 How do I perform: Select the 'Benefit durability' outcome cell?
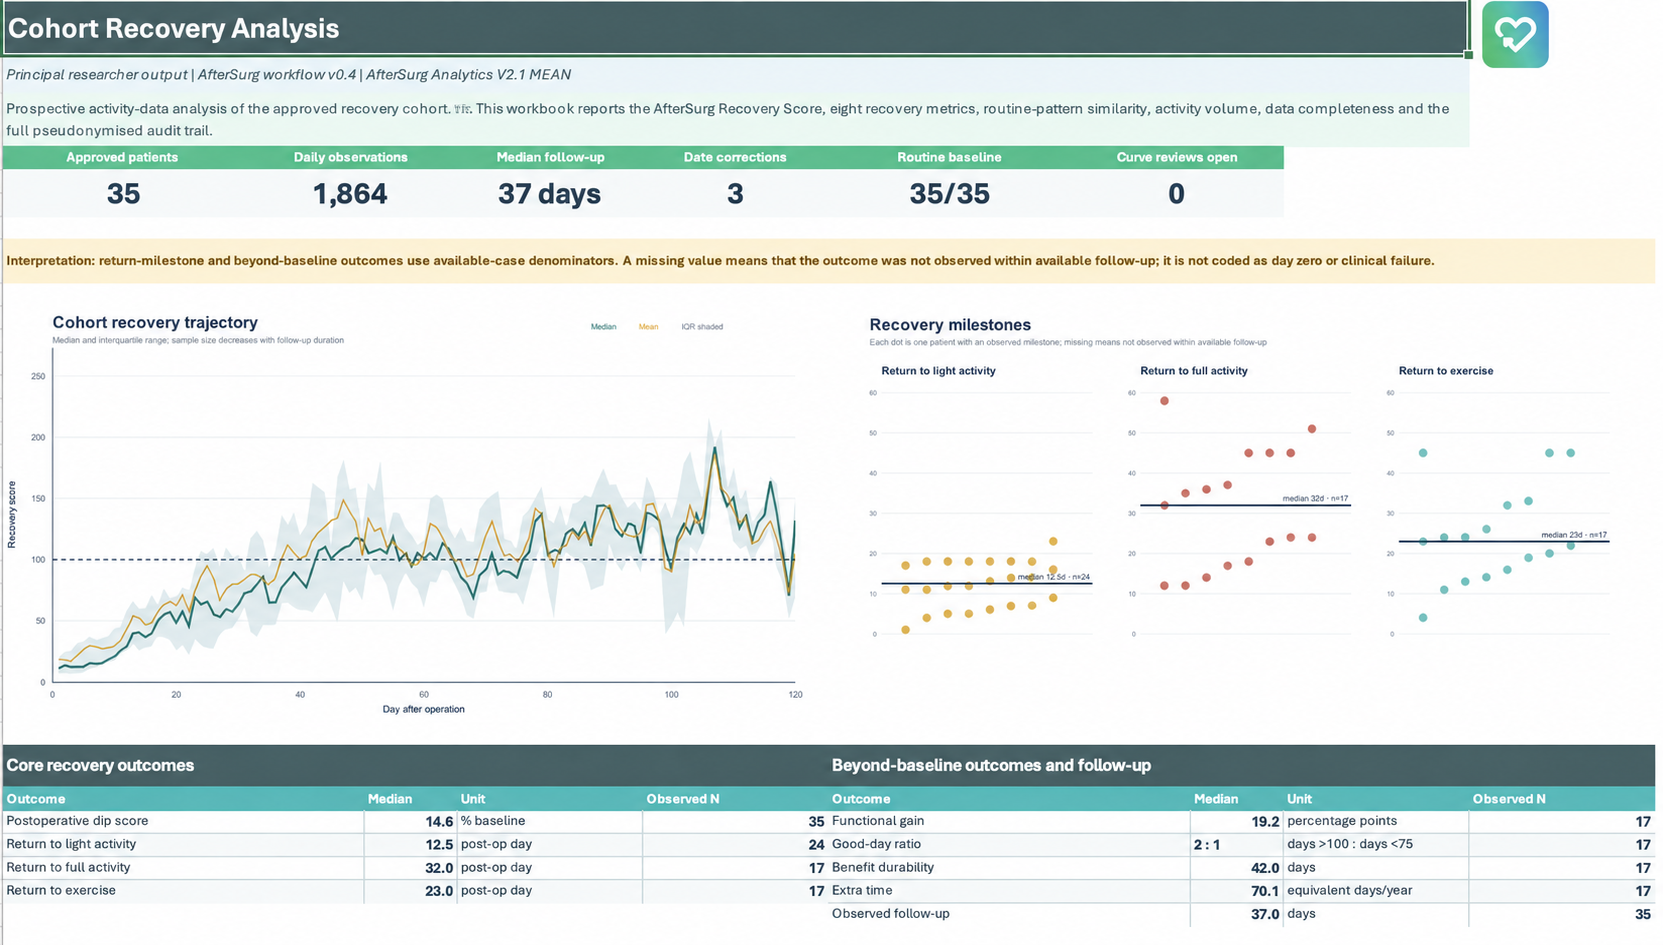tap(1009, 868)
